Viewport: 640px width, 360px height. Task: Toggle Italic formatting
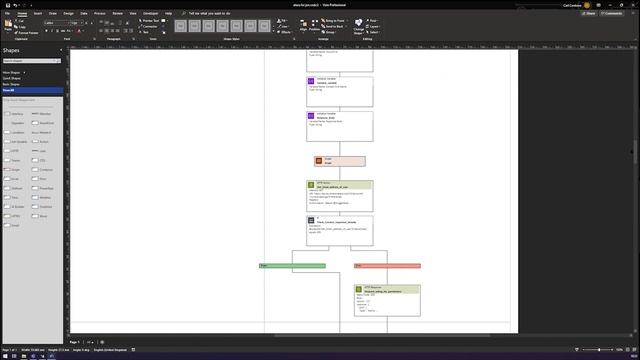tap(51, 31)
